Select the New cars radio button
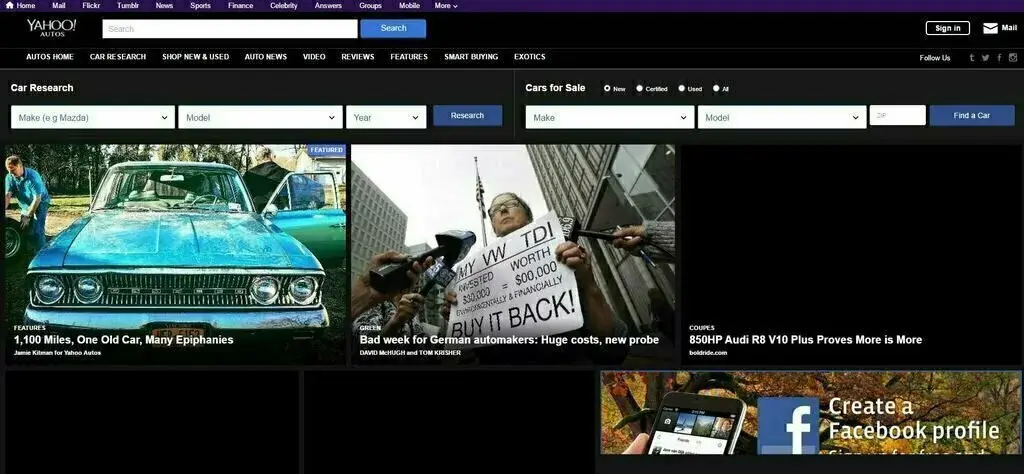 (607, 88)
